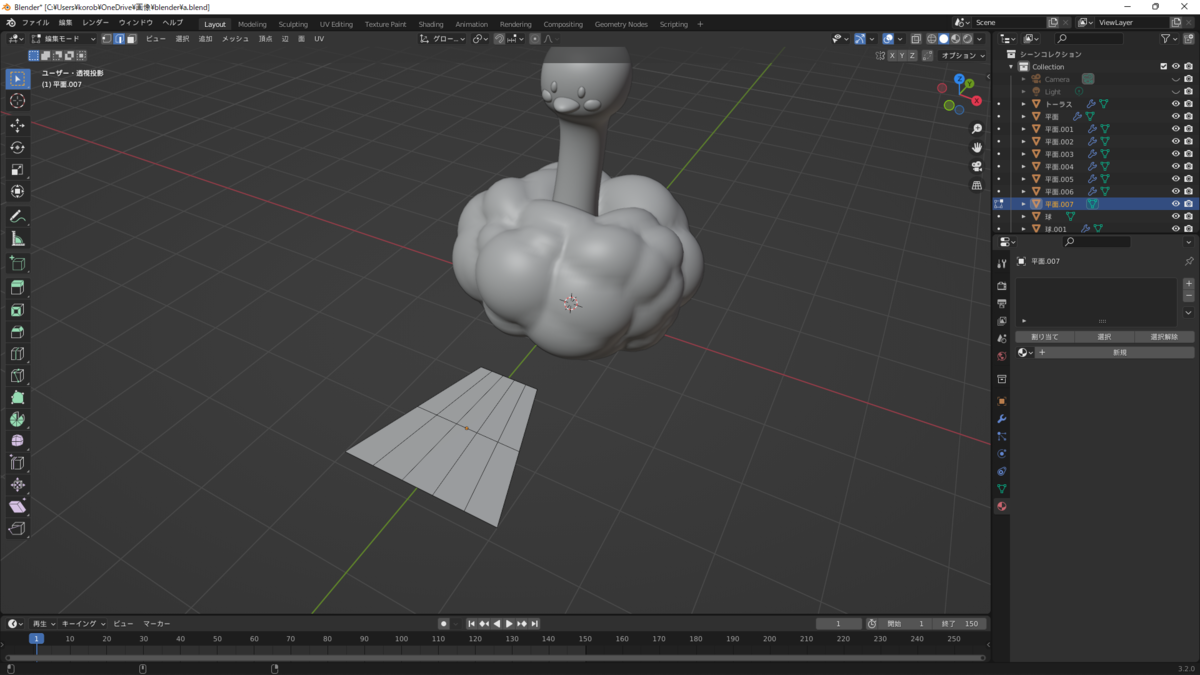Switch to the Sculpting workspace tab
This screenshot has width=1200, height=675.
point(293,24)
